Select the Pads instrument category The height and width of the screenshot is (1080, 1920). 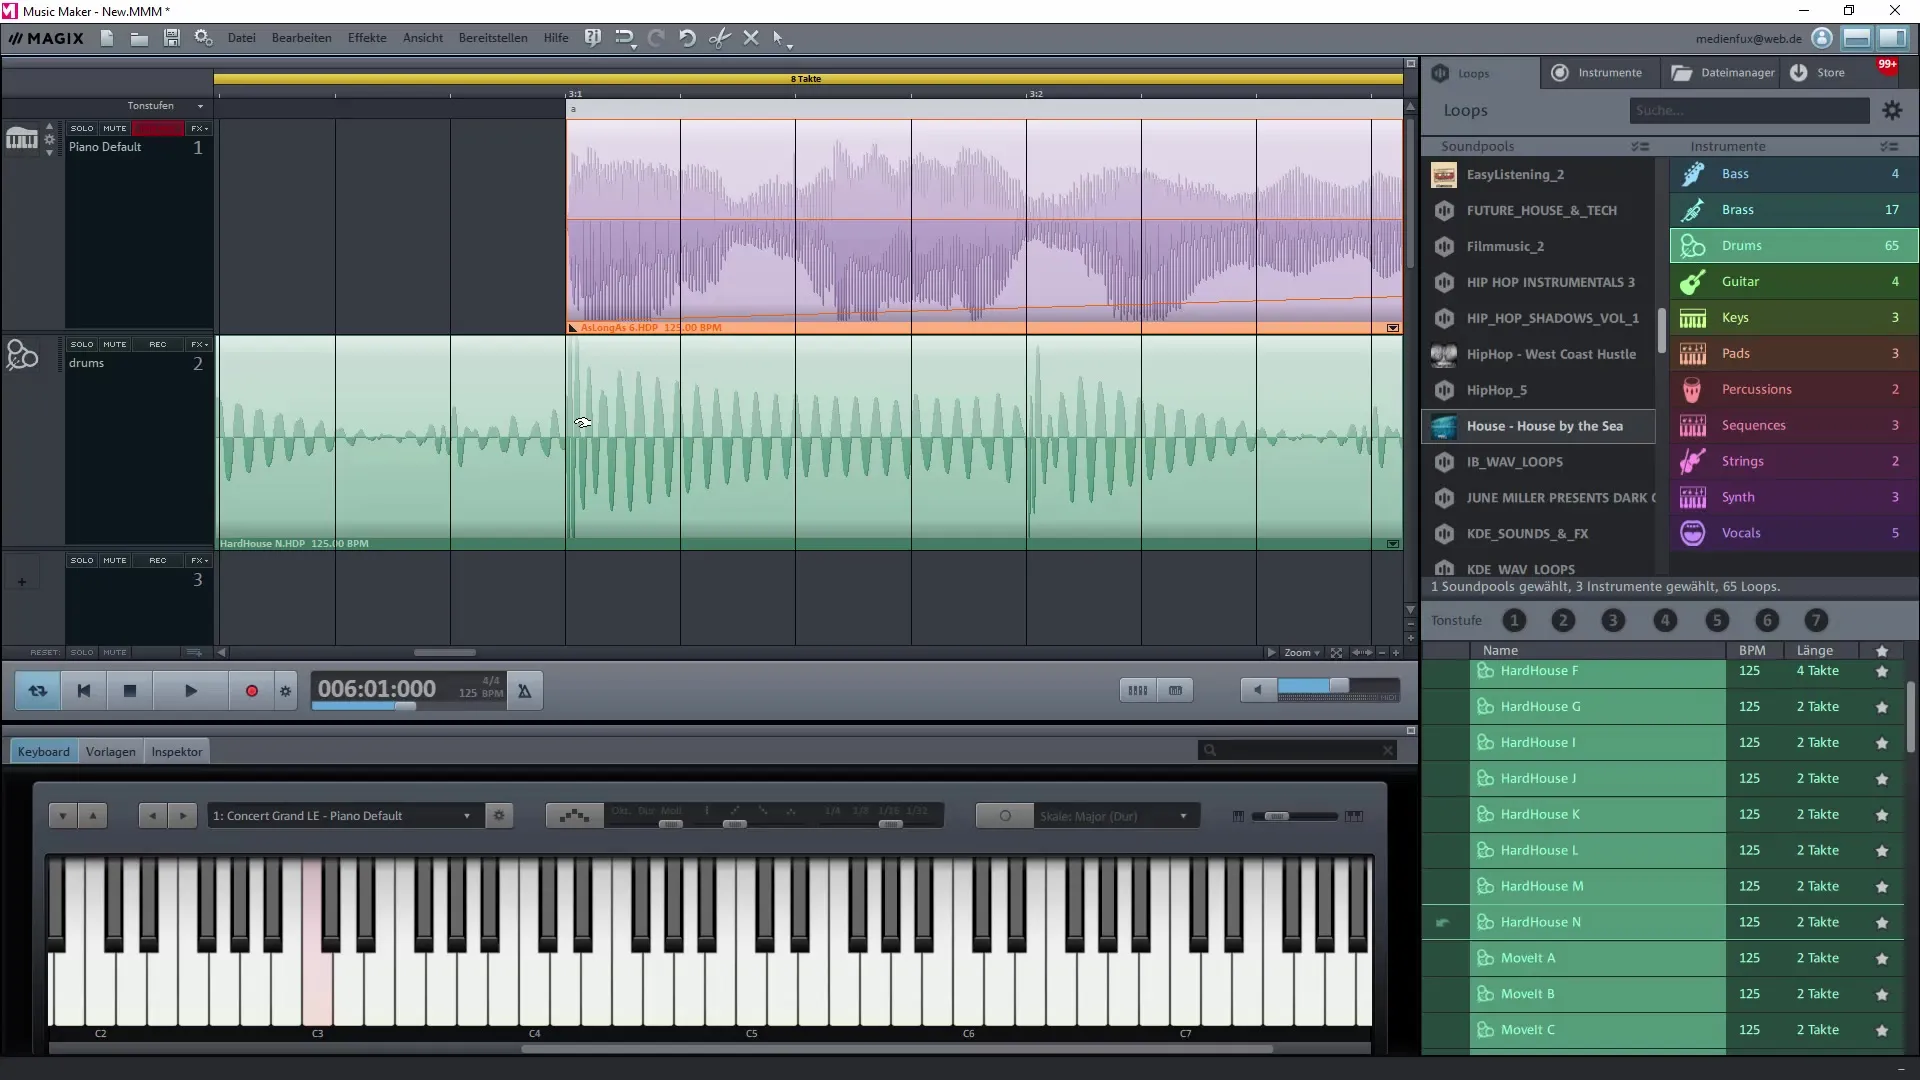pyautogui.click(x=1794, y=354)
